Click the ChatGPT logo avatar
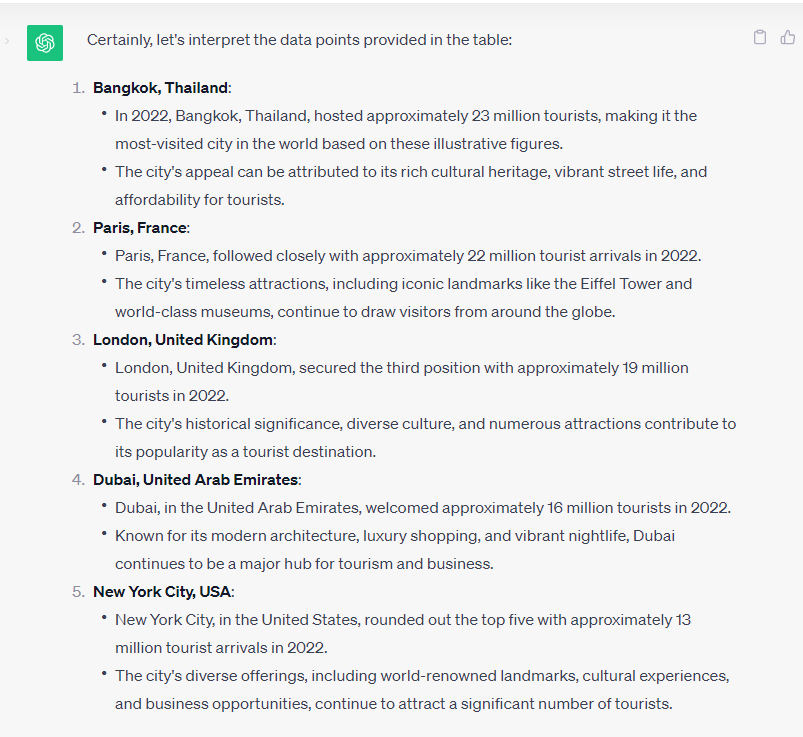 coord(45,42)
